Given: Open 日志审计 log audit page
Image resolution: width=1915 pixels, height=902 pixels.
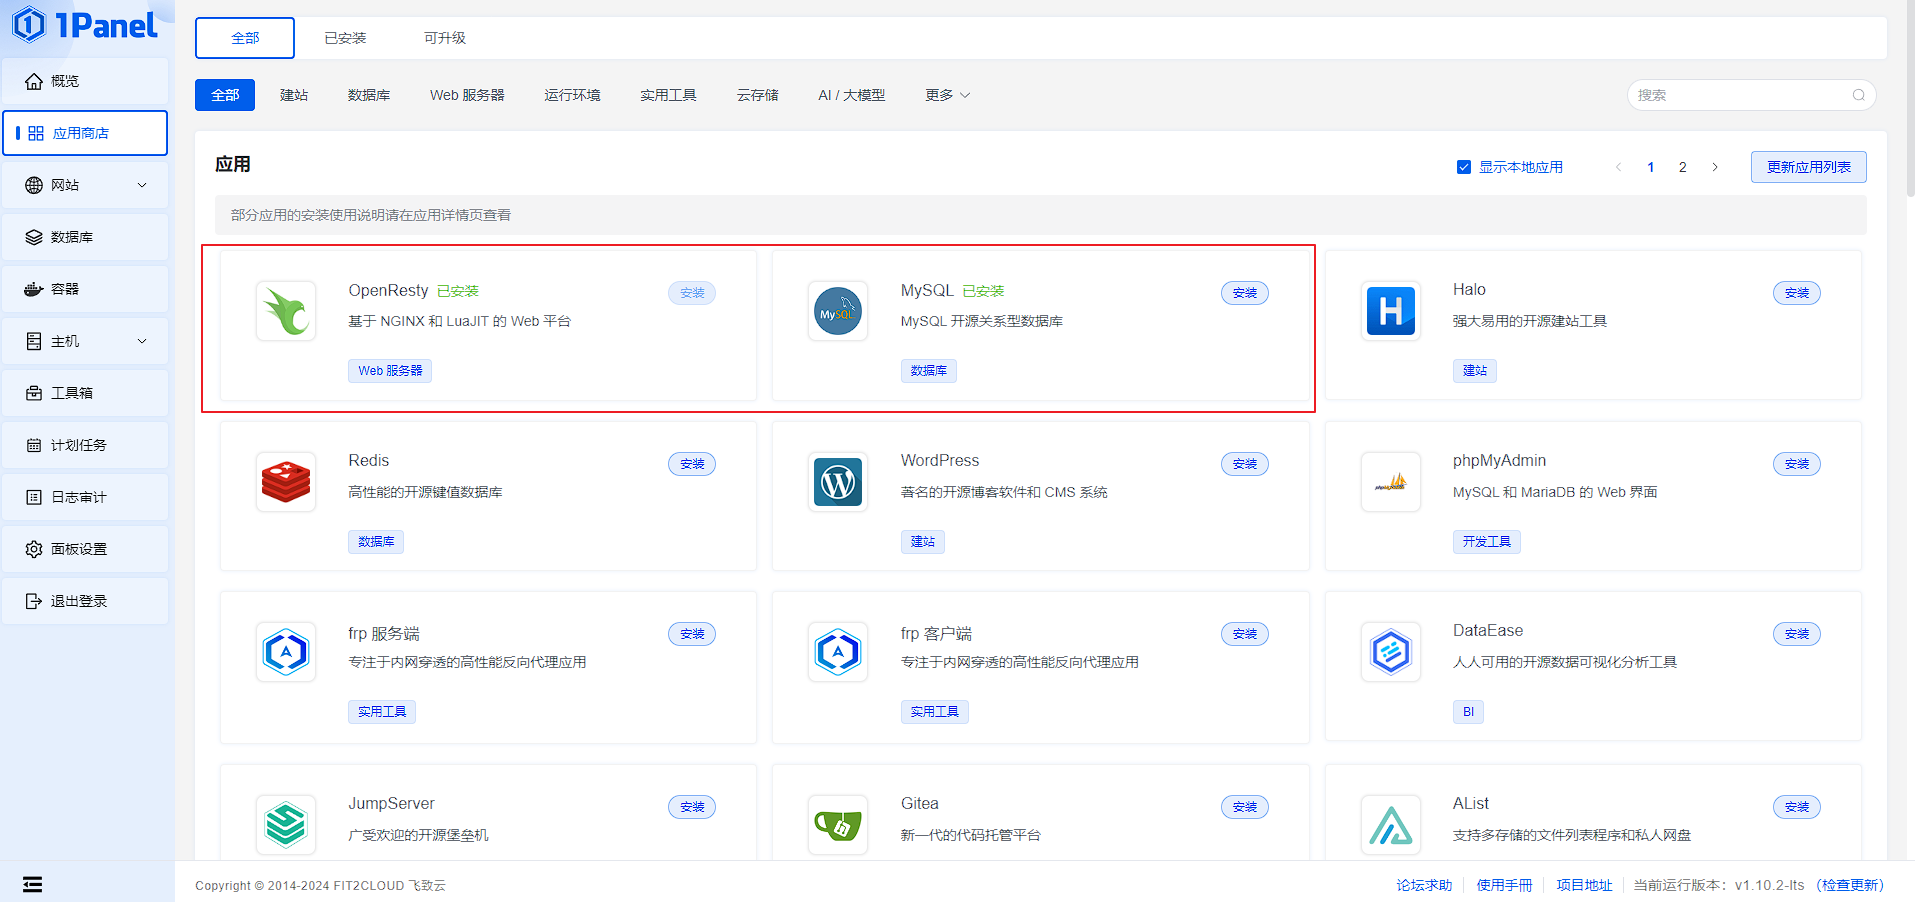Looking at the screenshot, I should 85,497.
